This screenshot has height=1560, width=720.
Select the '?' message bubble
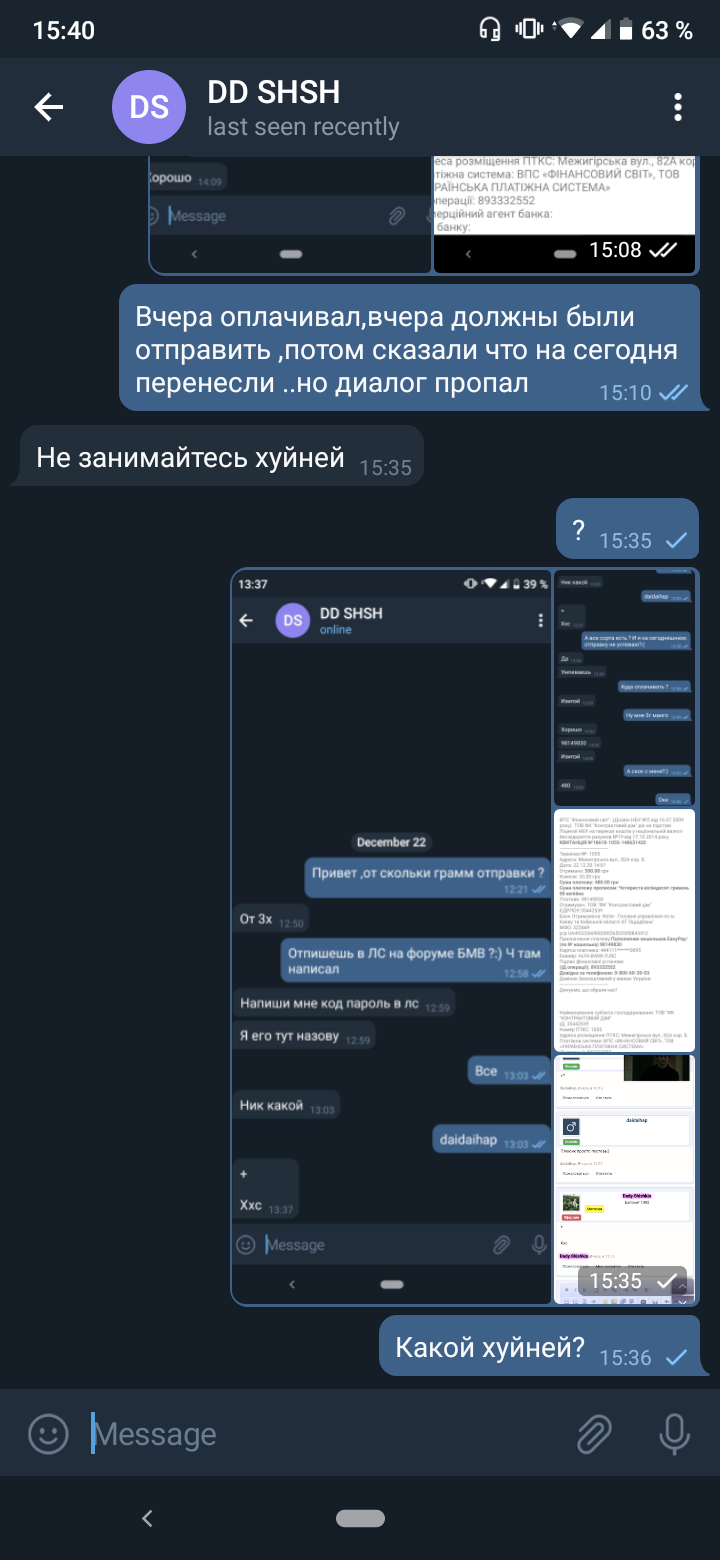tap(627, 529)
